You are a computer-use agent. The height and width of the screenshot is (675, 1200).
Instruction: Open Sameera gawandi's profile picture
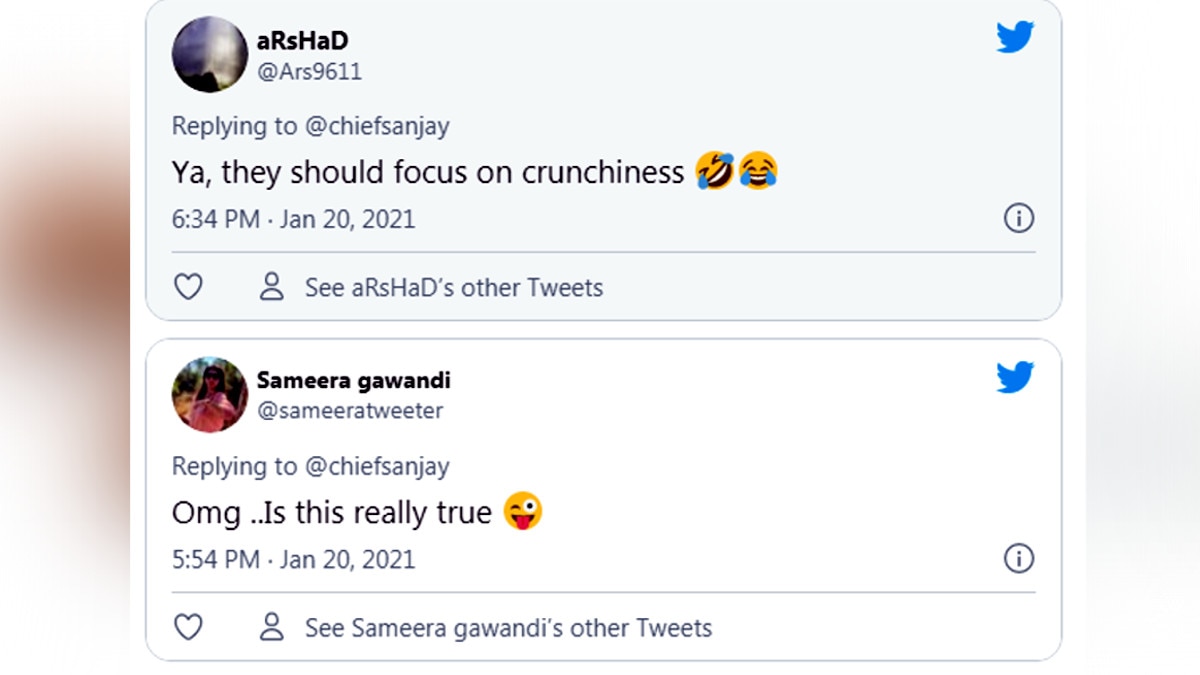tap(210, 395)
